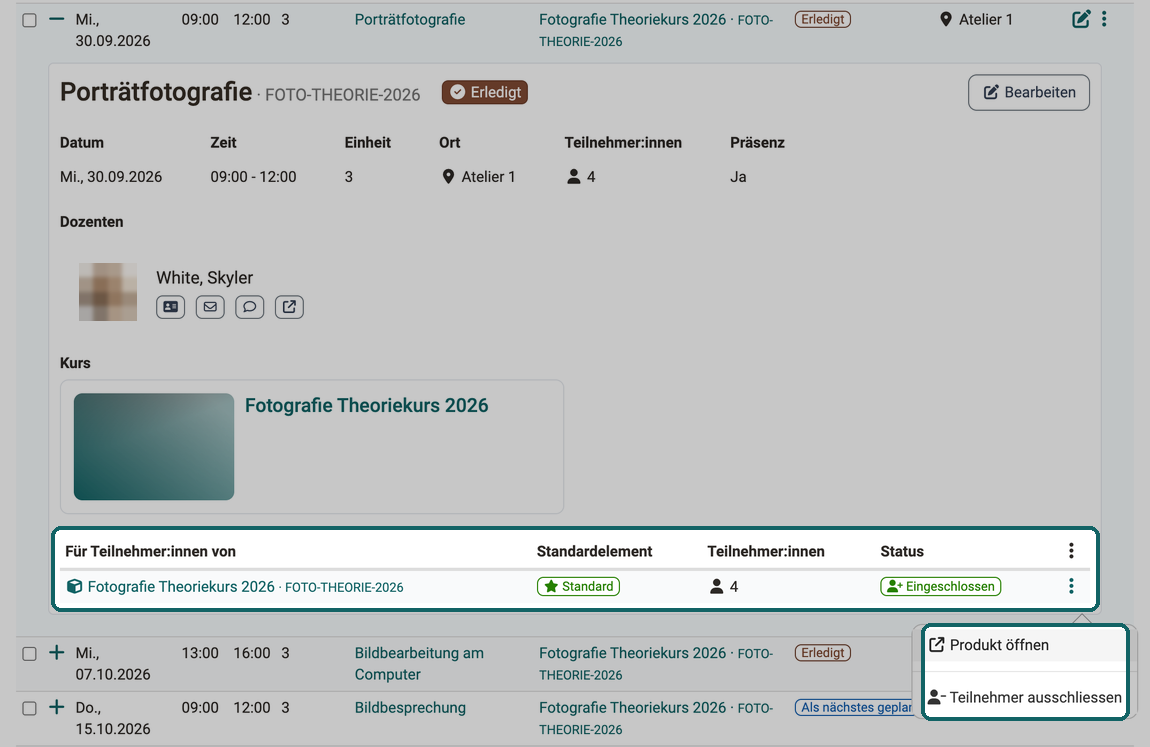The image size is (1150, 747).
Task: Click the 09:00 - 12:00 time value
Action: (x=253, y=177)
